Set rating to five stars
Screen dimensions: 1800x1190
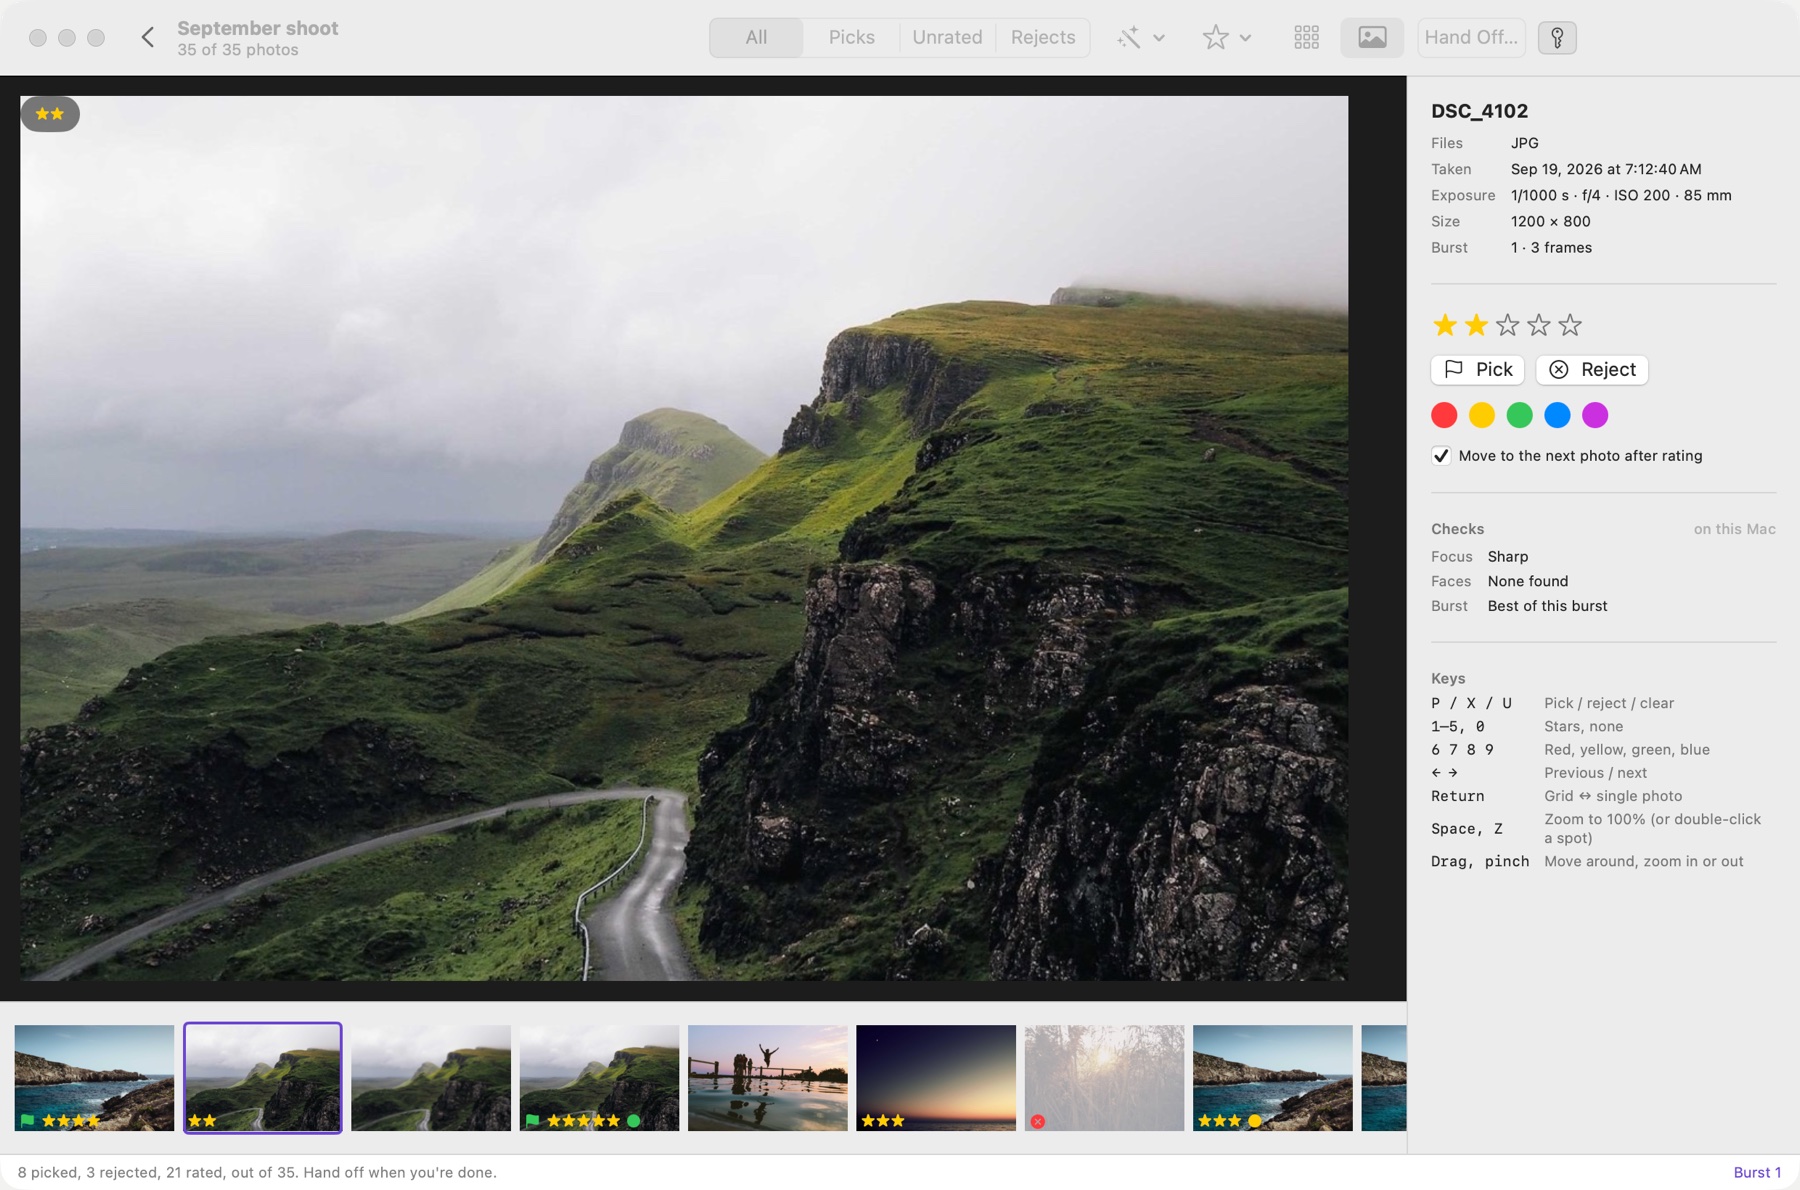tap(1570, 325)
